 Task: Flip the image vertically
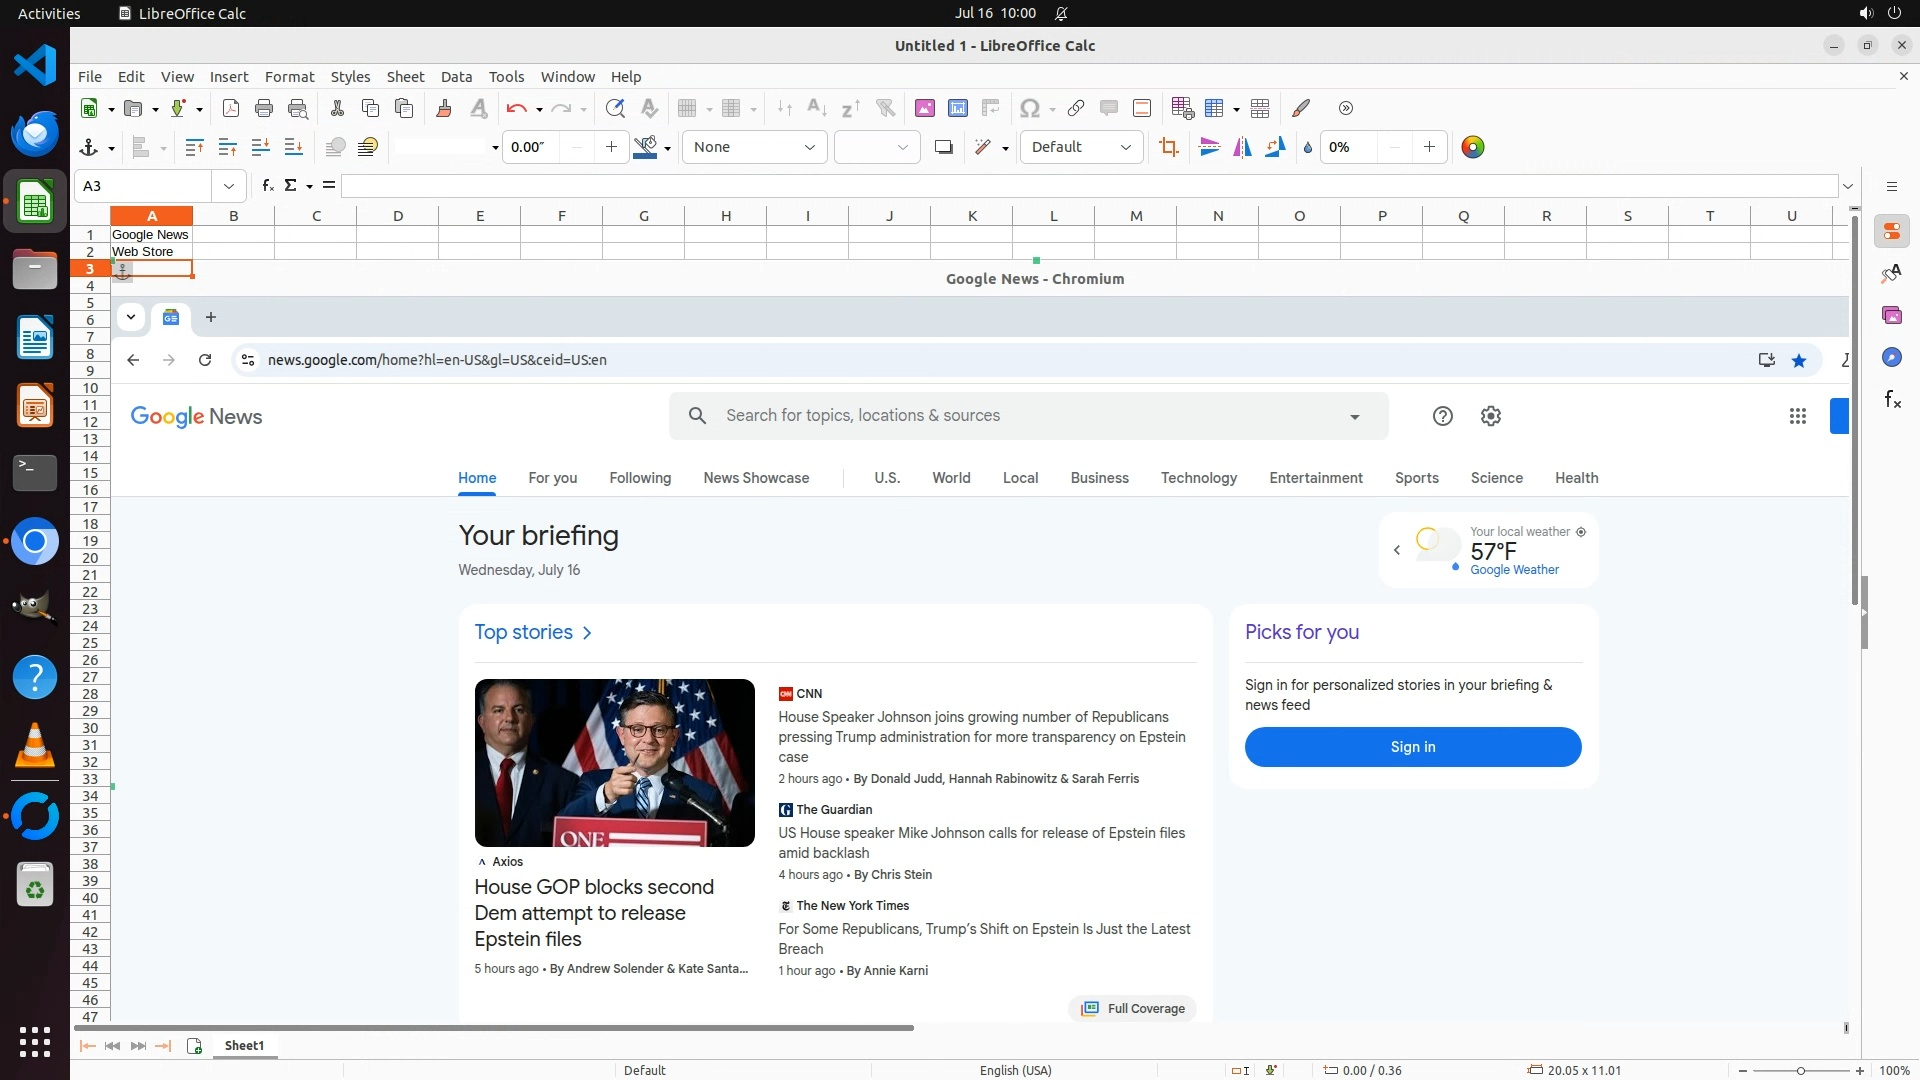pos(1209,148)
